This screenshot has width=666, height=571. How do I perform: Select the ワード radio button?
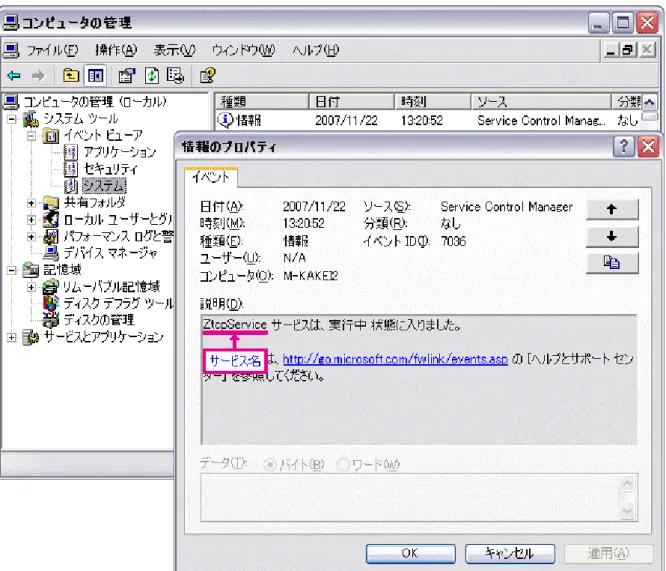[342, 465]
